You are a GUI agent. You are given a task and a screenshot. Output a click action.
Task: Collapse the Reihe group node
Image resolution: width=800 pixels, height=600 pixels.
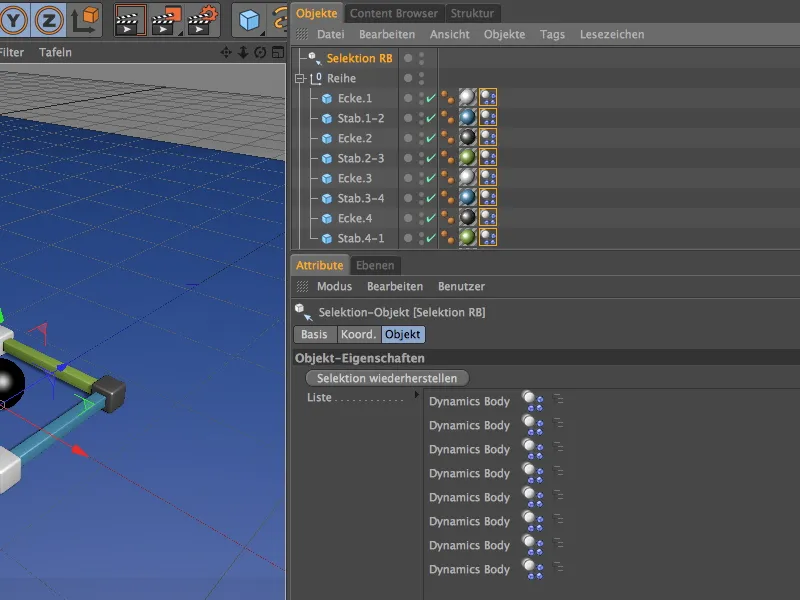(x=299, y=79)
